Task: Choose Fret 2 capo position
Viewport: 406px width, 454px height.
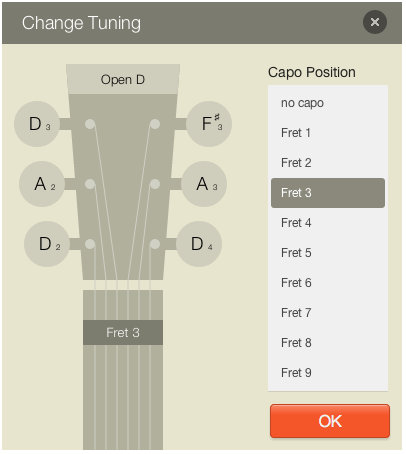Action: 328,163
